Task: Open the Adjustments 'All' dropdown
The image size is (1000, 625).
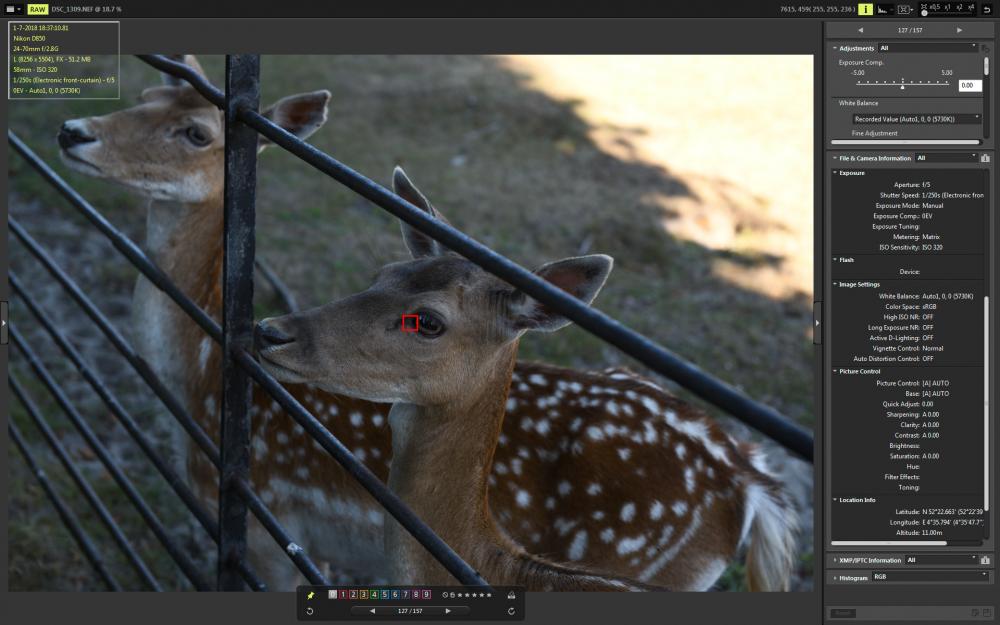Action: [x=928, y=48]
